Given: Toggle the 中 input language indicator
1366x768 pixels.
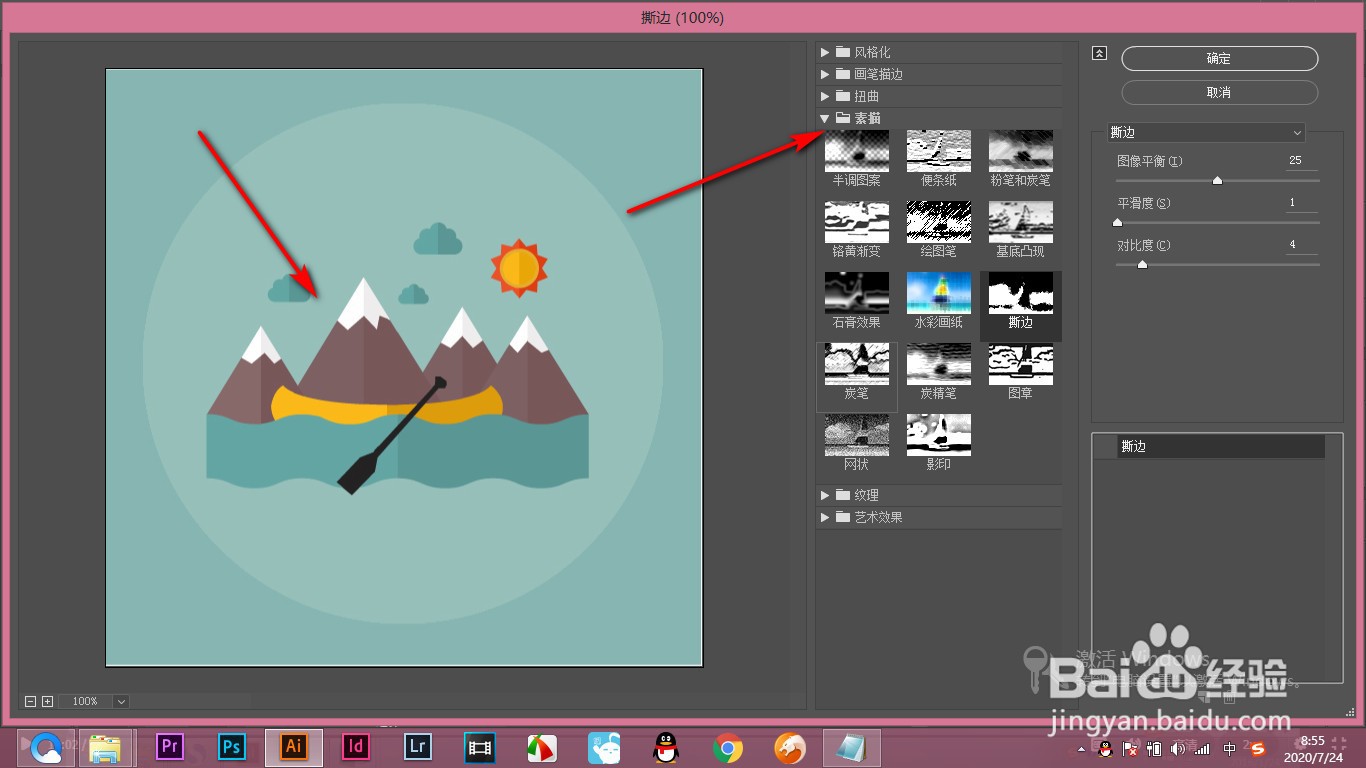Looking at the screenshot, I should coord(1230,748).
